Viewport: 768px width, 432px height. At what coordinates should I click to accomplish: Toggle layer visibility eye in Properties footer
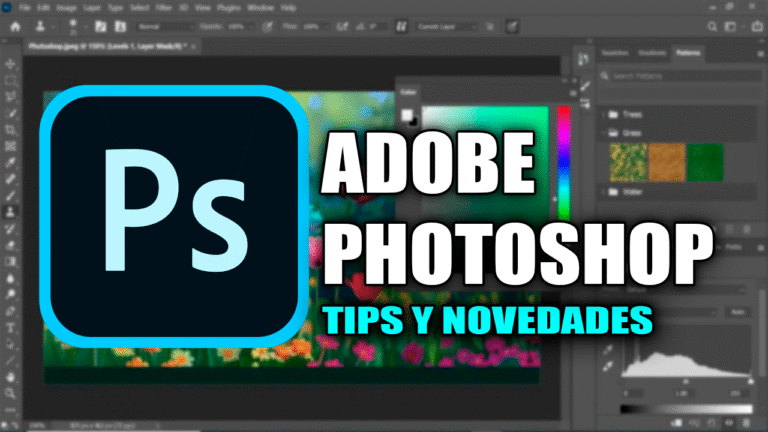click(x=729, y=423)
